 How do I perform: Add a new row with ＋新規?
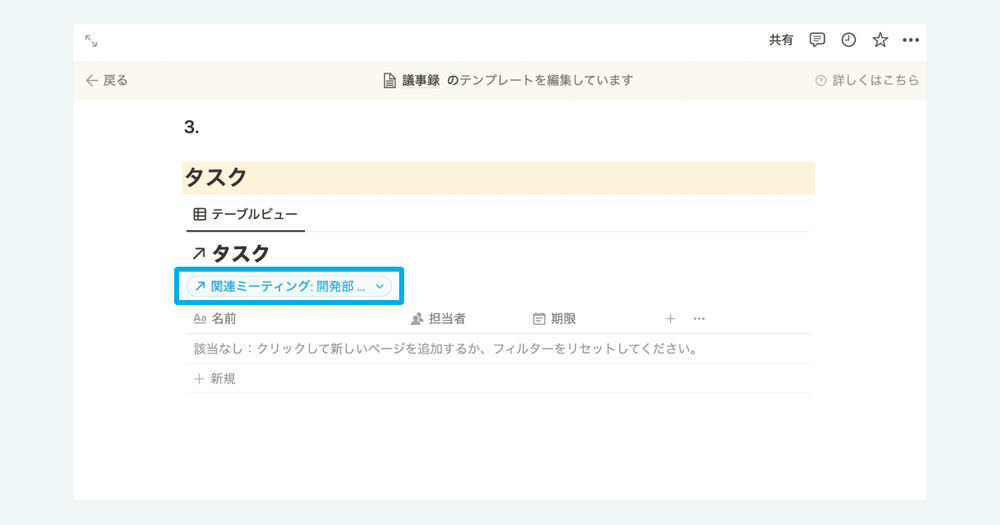(215, 379)
